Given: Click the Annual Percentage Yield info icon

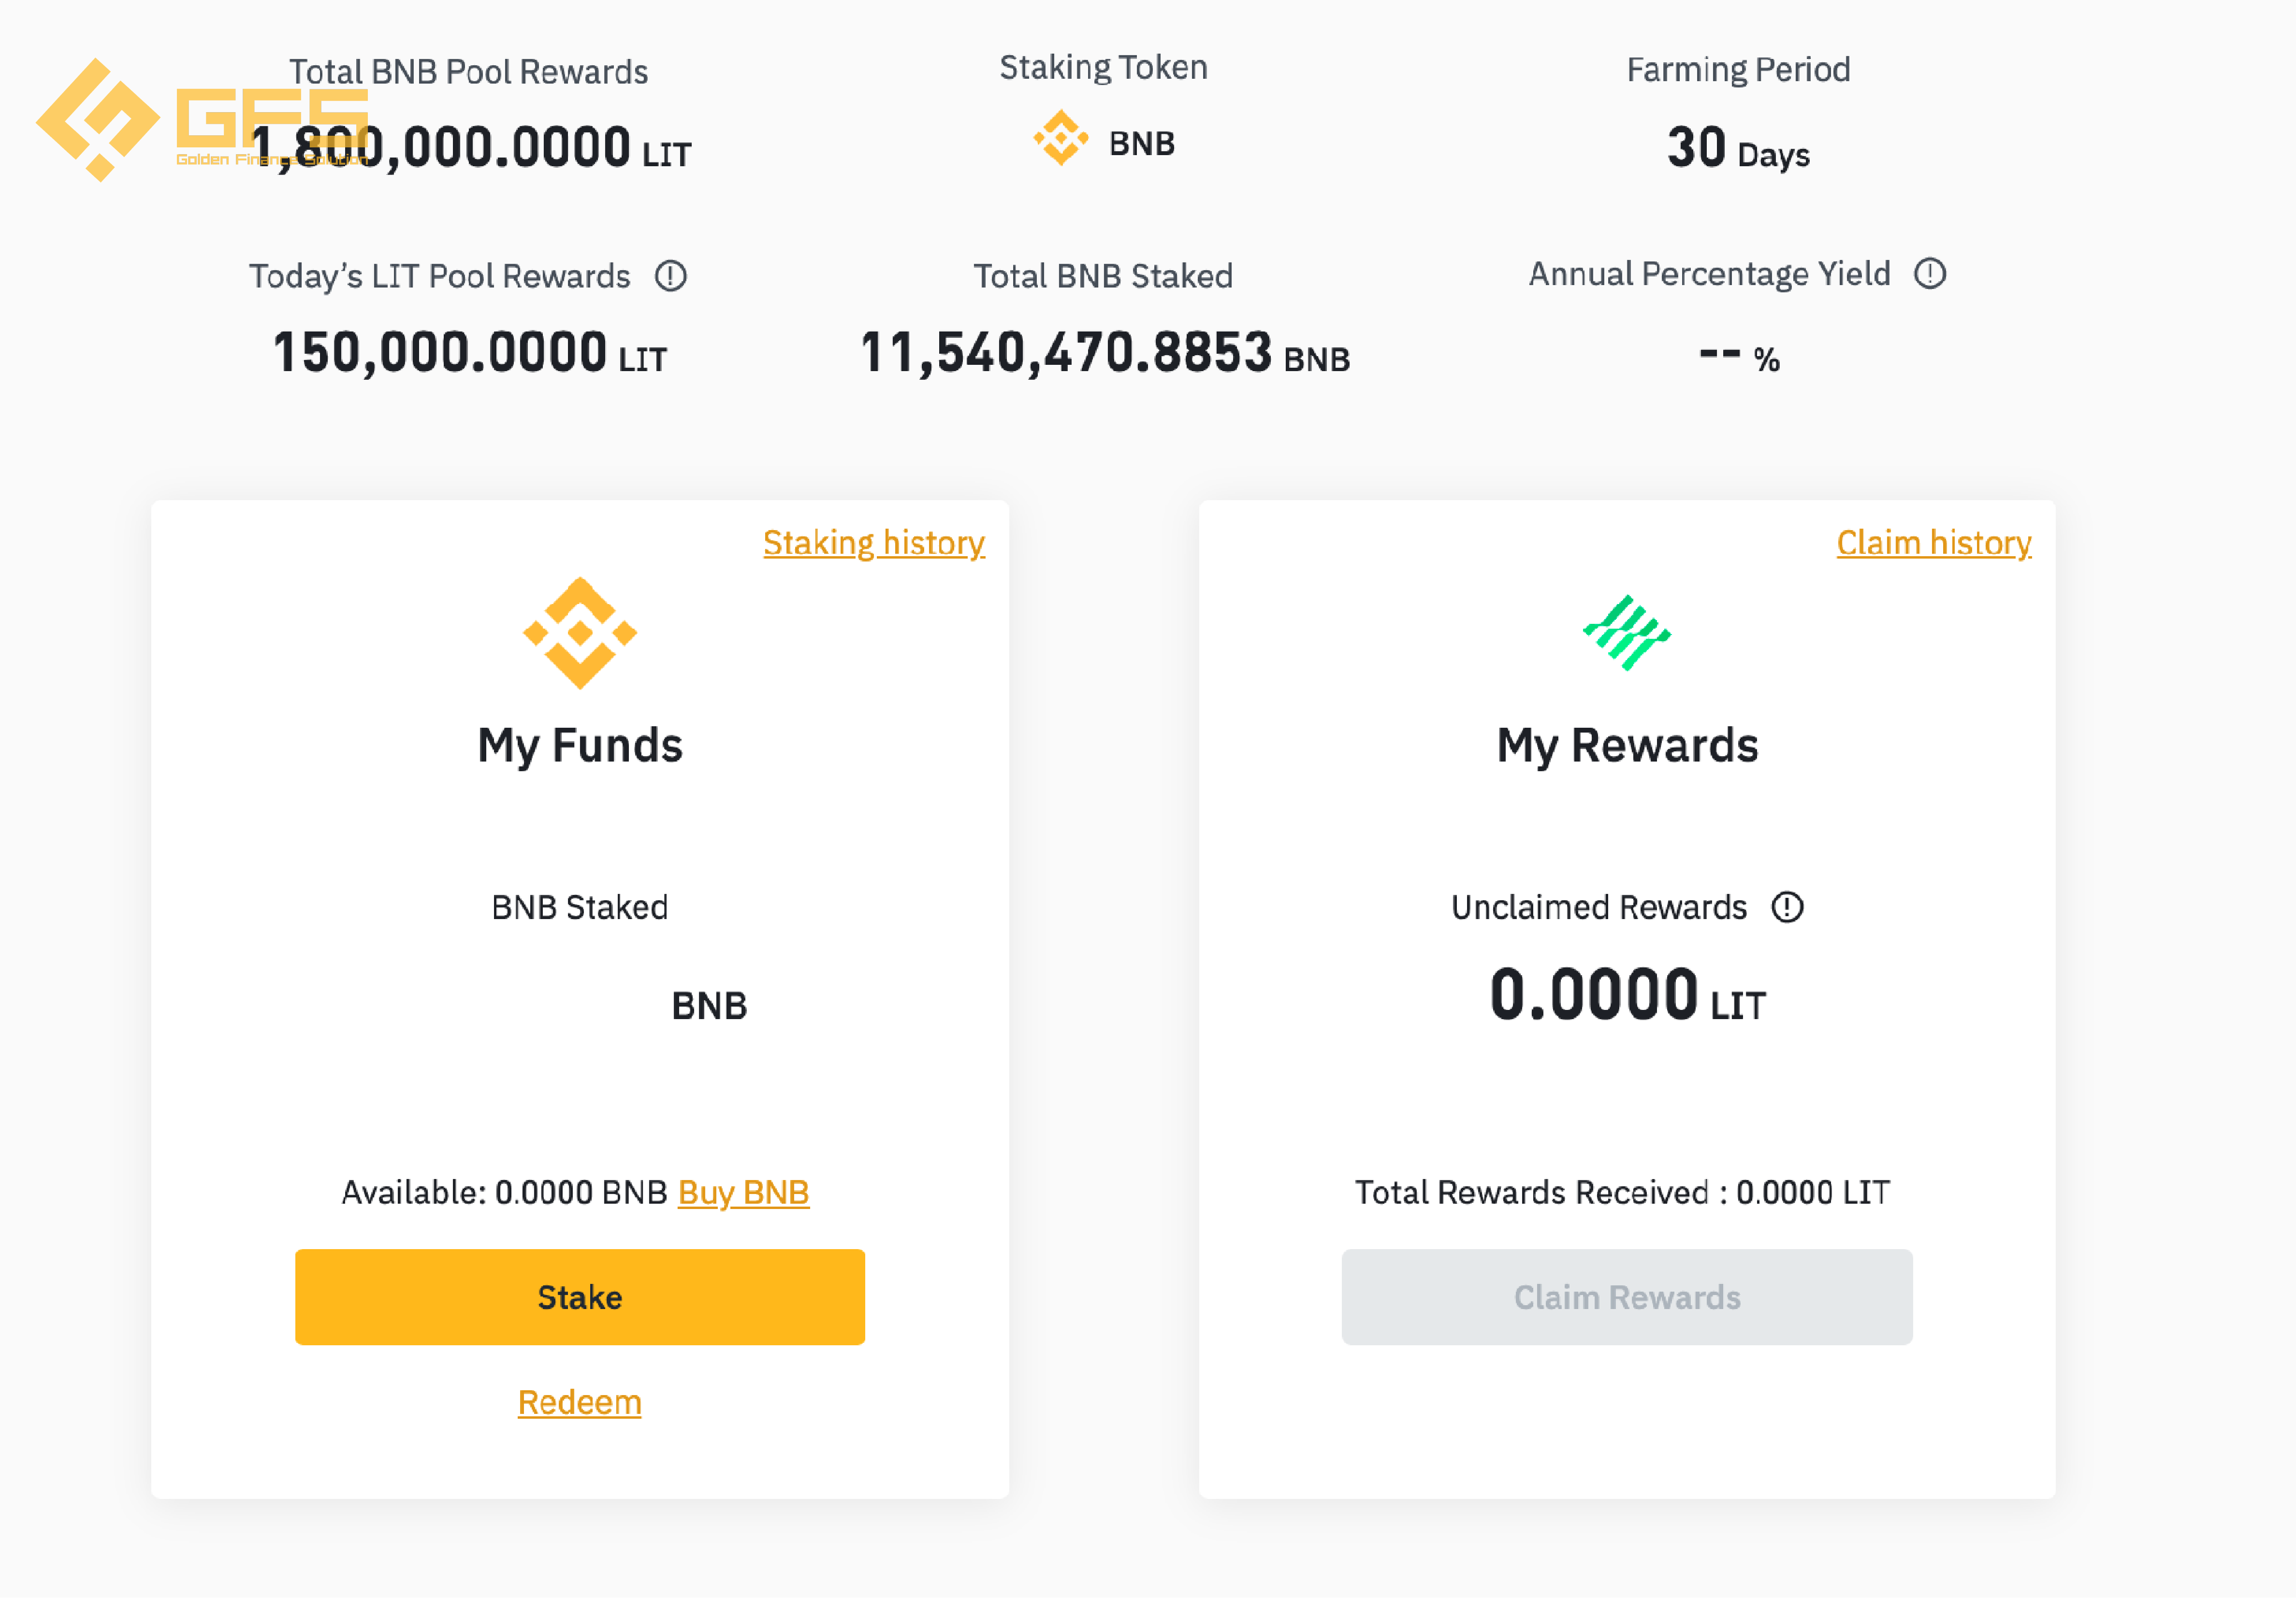Looking at the screenshot, I should tap(1929, 274).
